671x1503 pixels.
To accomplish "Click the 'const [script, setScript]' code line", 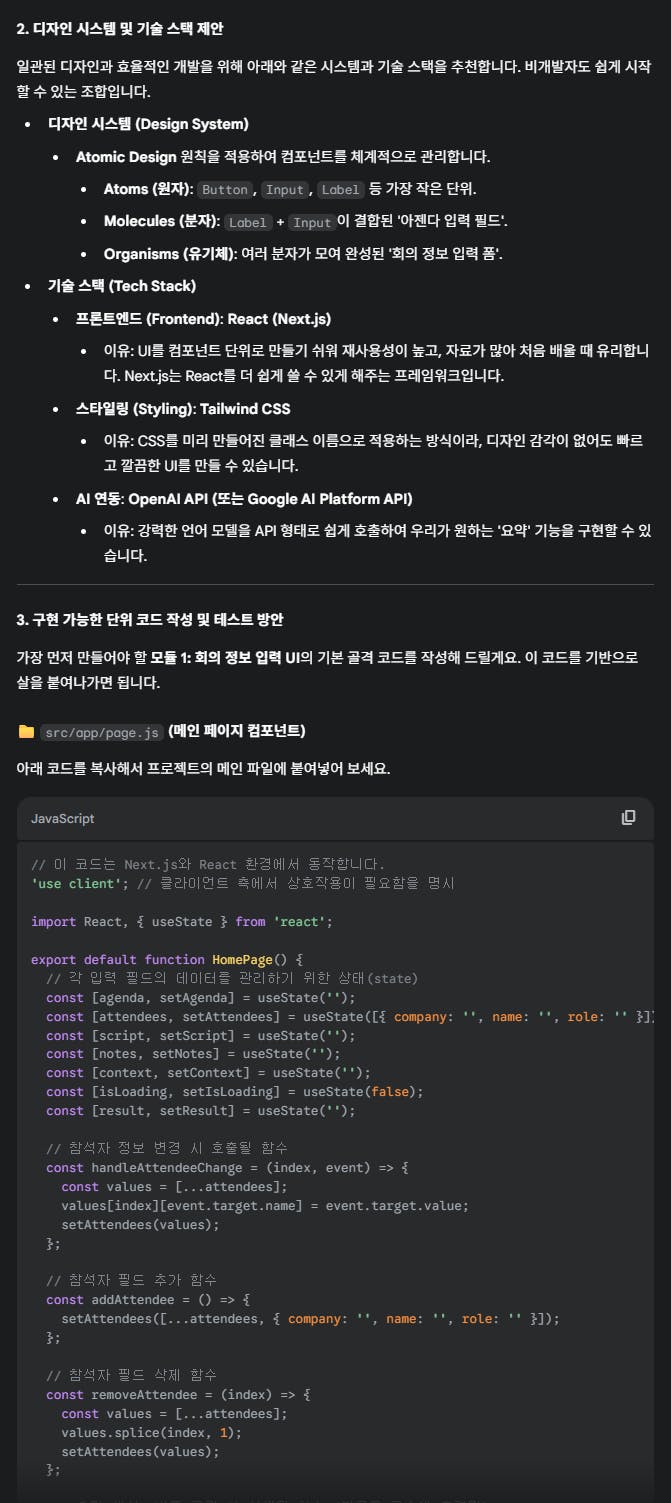I will click(201, 1035).
